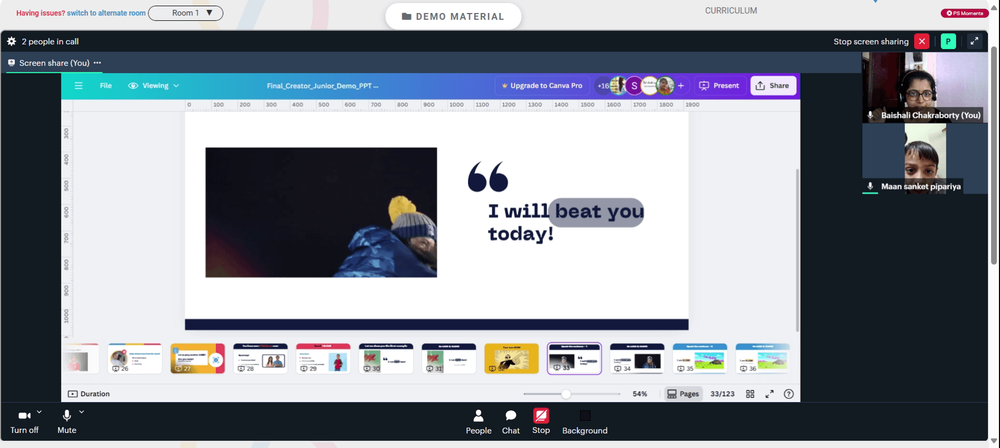Image resolution: width=1000 pixels, height=448 pixels.
Task: Open the Viewing mode dropdown
Action: 154,86
